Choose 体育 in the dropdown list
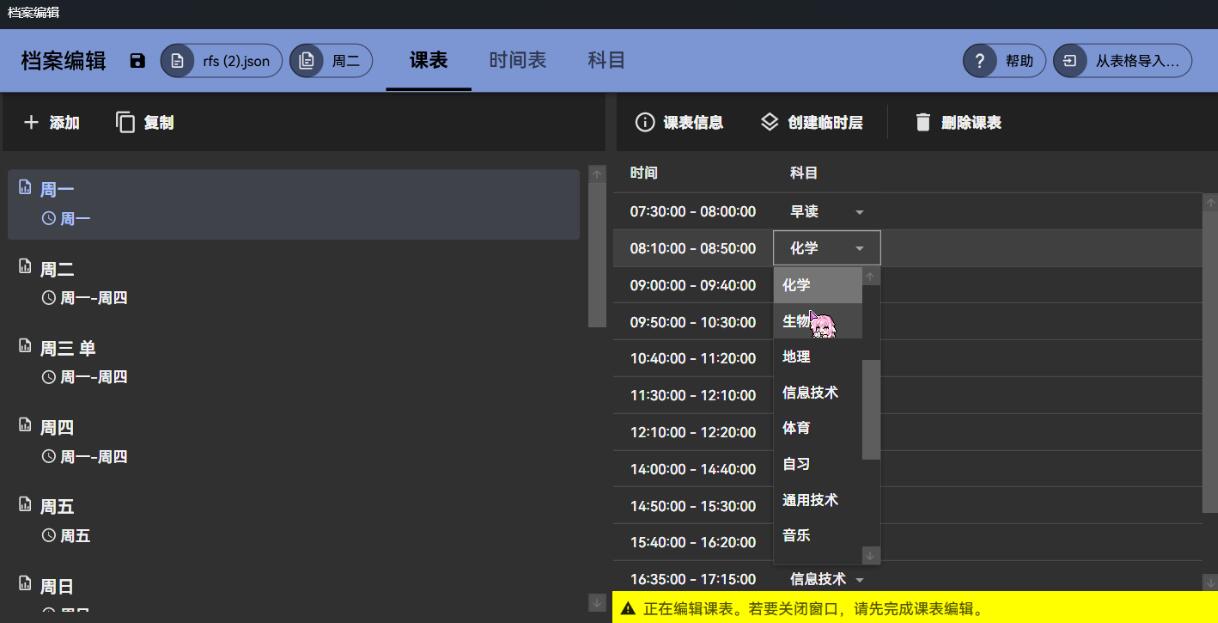Screen dimensions: 1218x623 pyautogui.click(x=818, y=428)
